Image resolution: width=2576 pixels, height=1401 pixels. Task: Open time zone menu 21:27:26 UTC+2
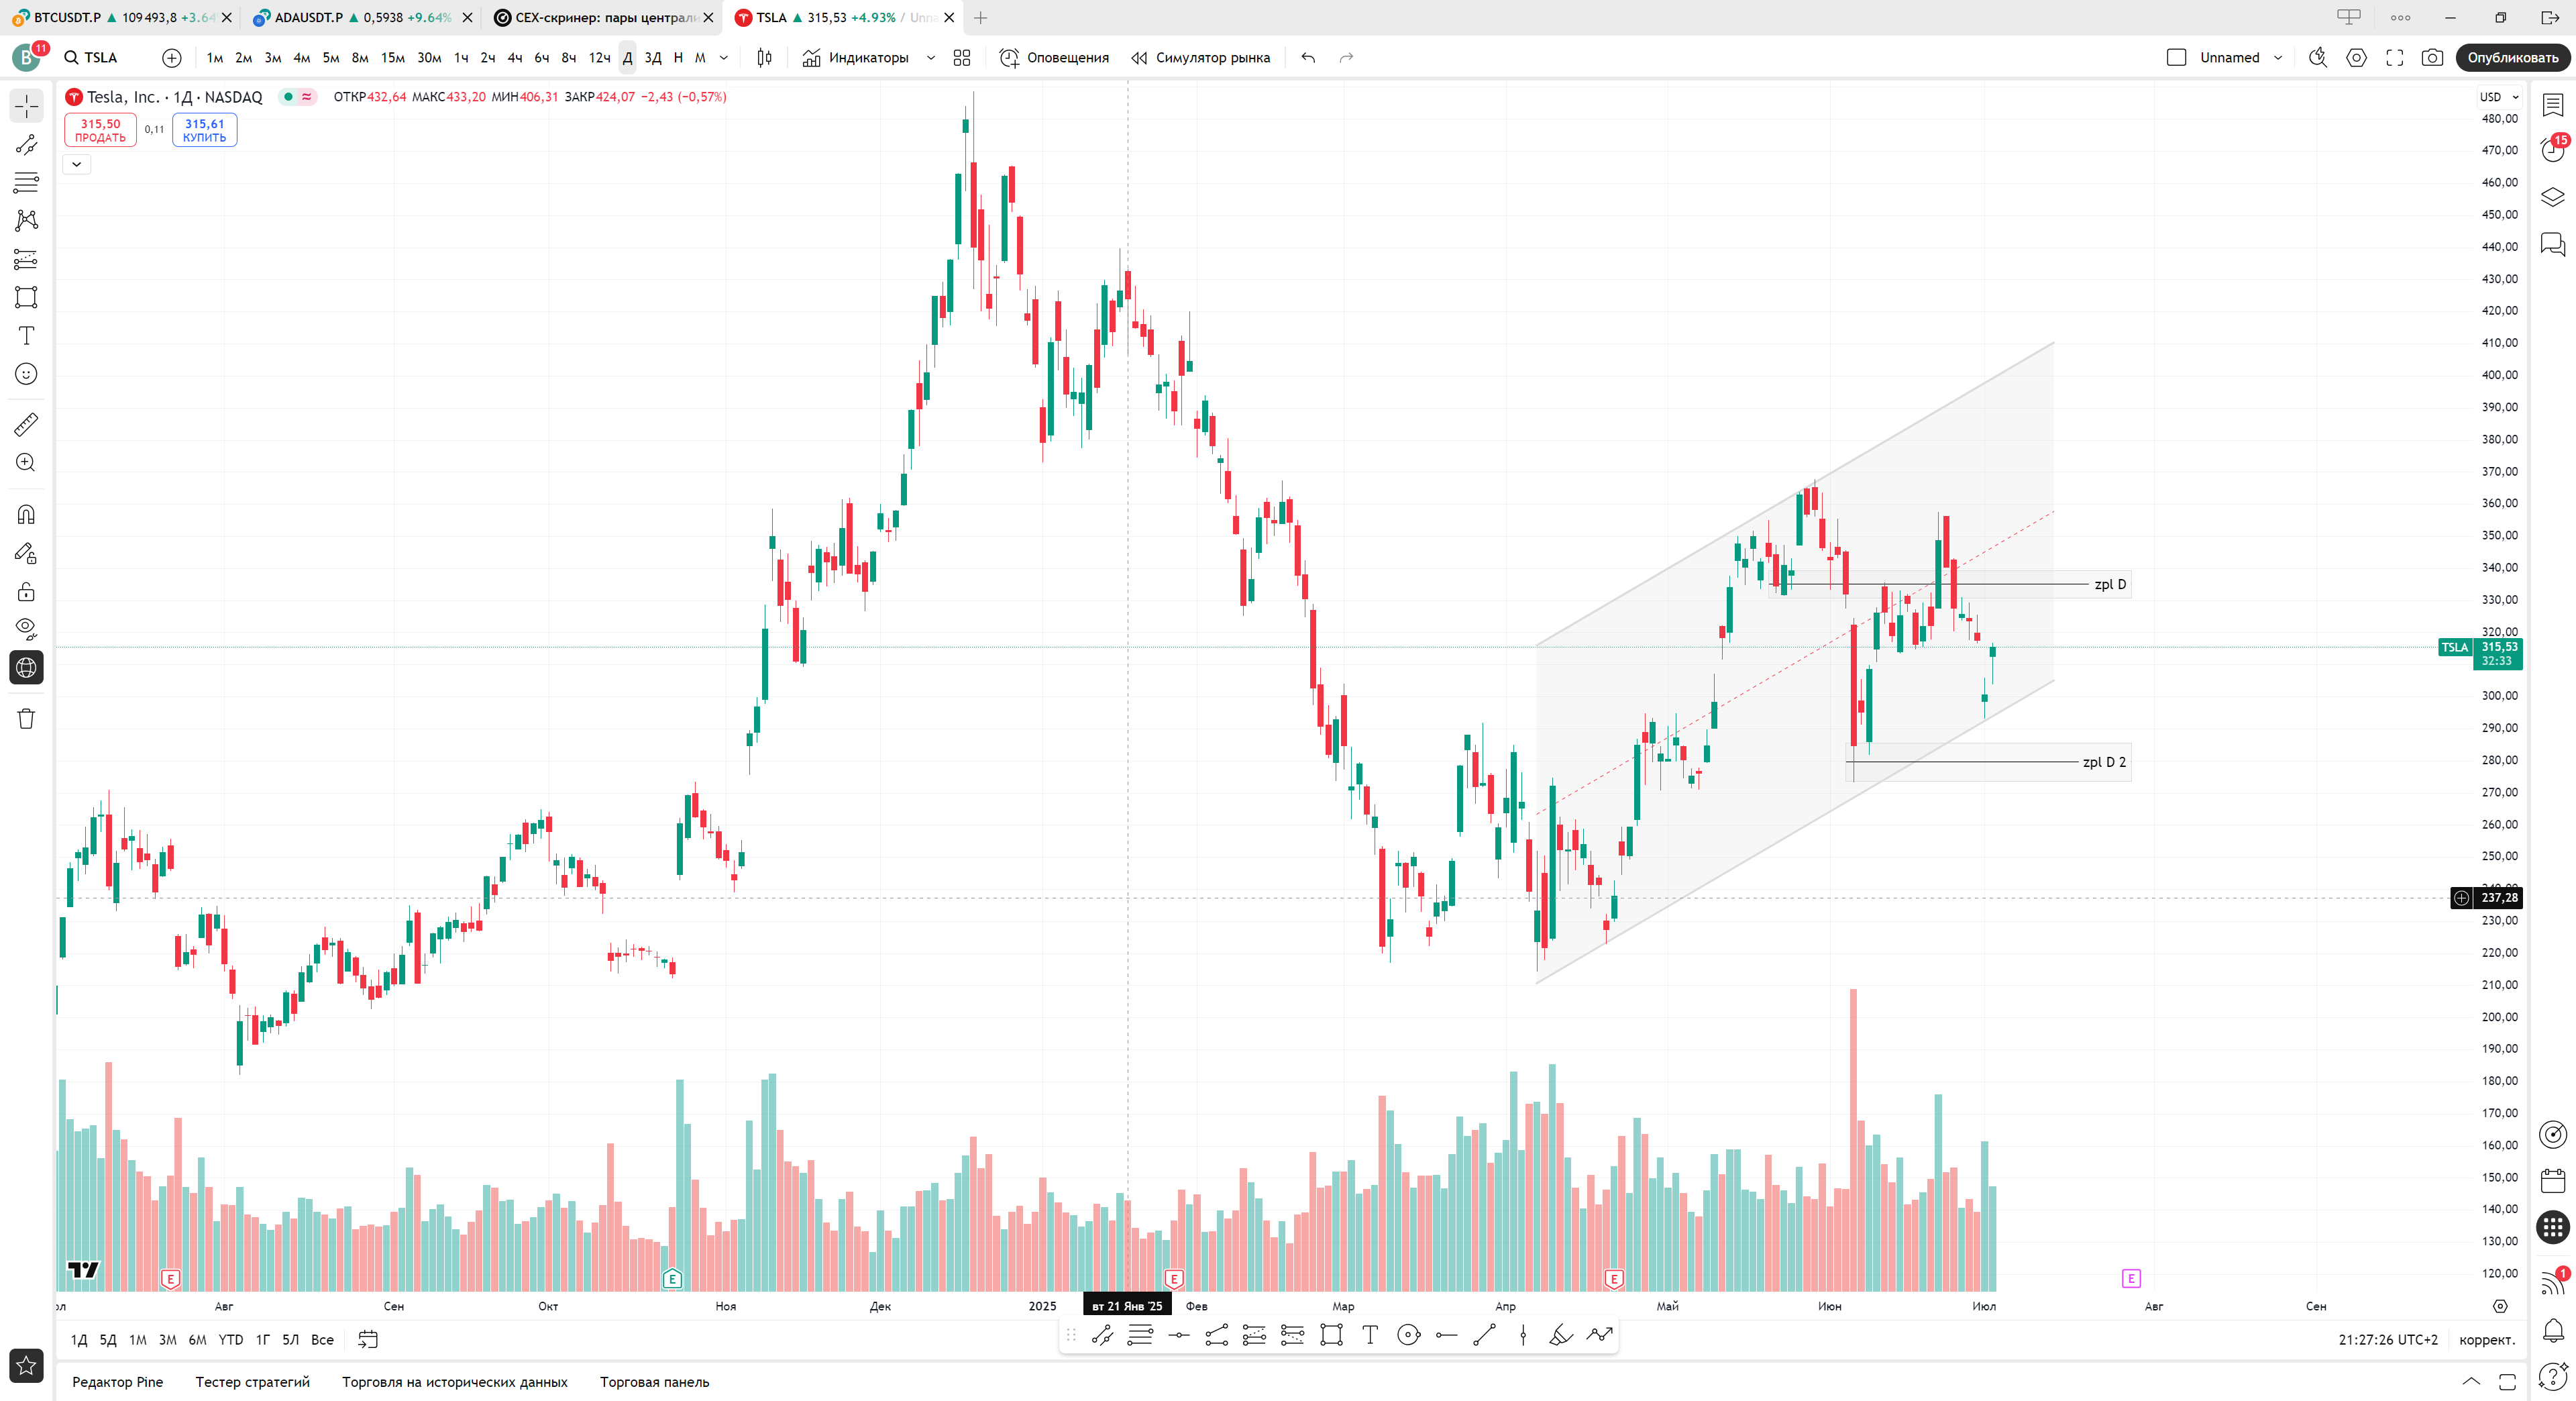click(x=2388, y=1340)
